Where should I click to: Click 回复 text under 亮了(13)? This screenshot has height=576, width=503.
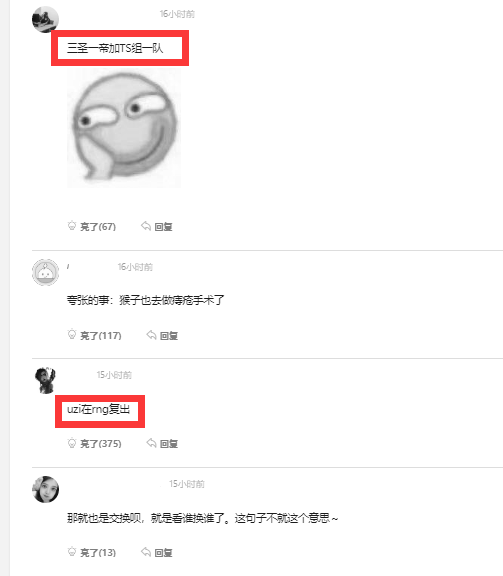click(164, 553)
